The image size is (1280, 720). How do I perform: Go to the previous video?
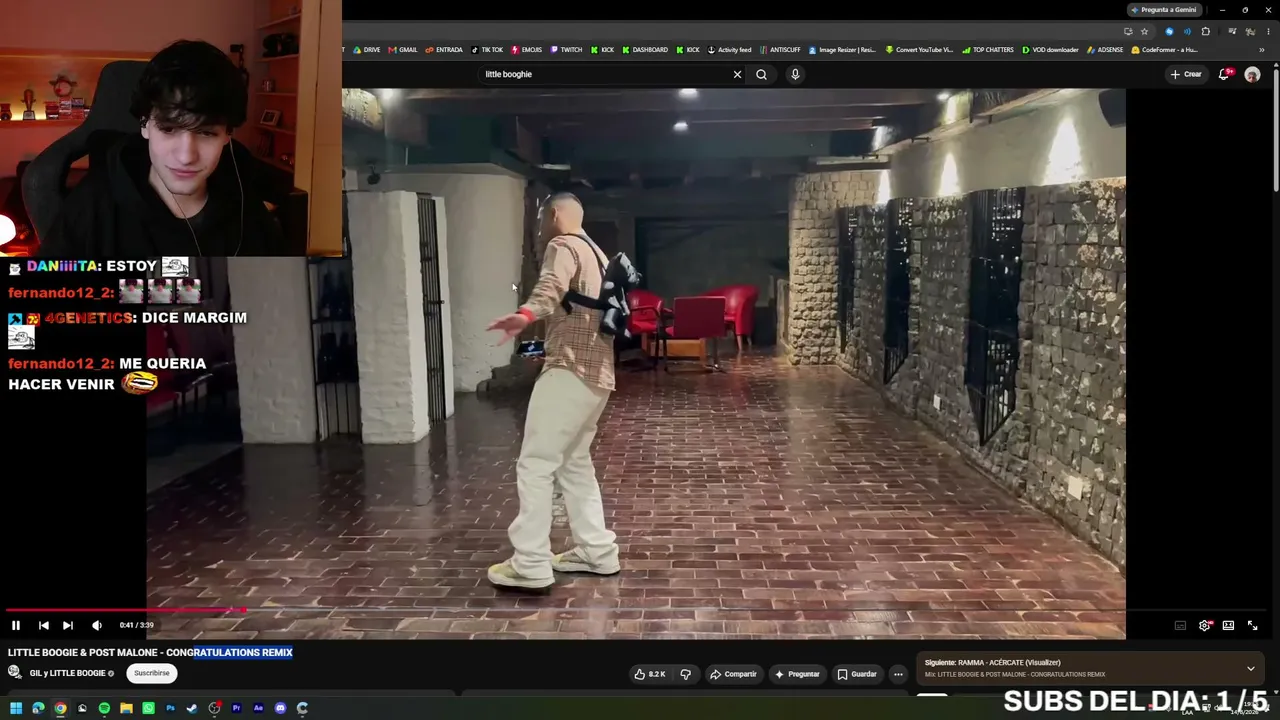[44, 625]
